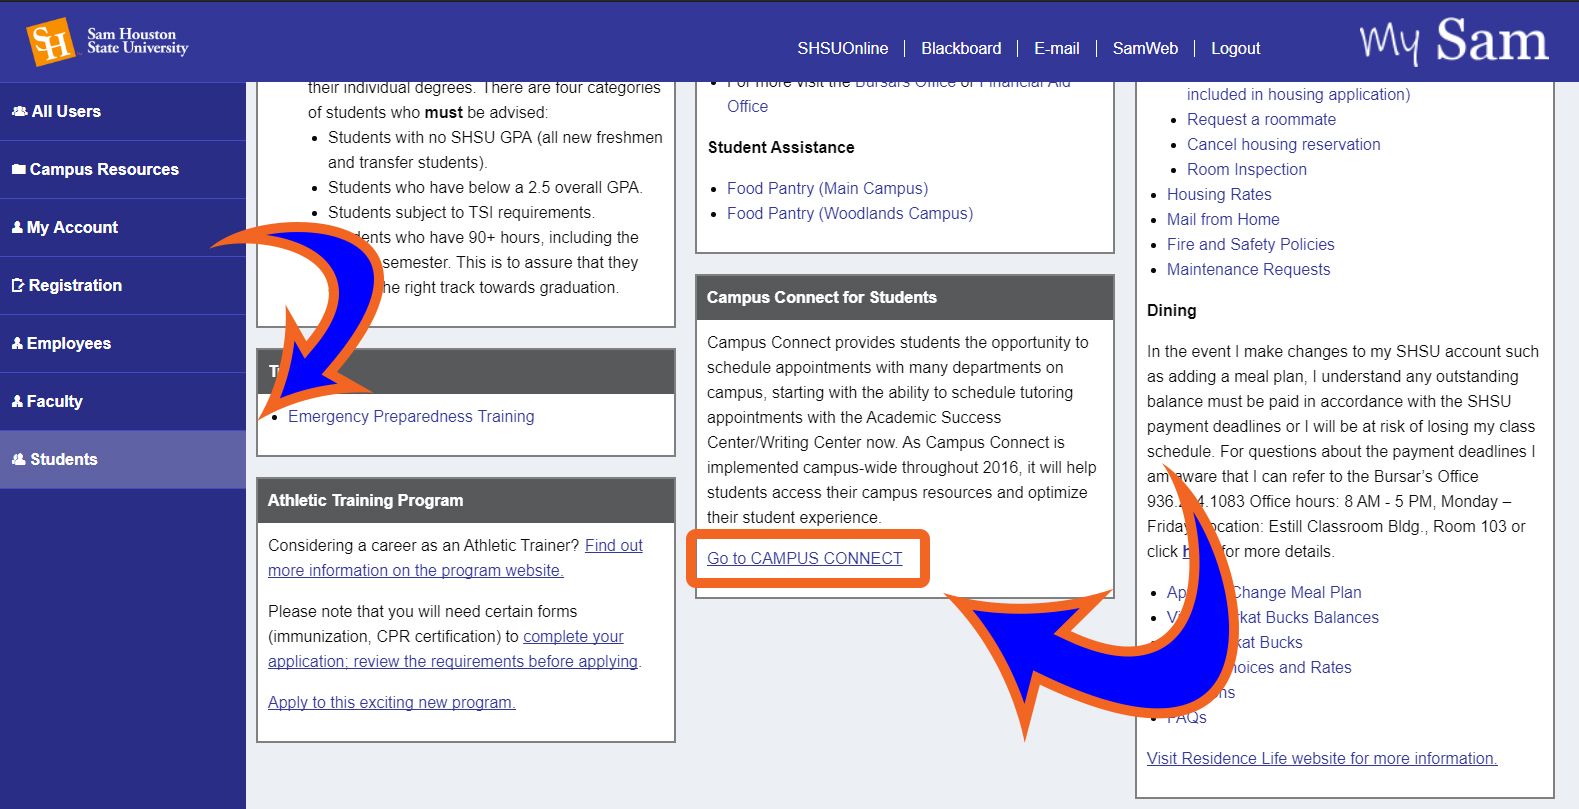Click the included in housing application link

pos(1298,94)
